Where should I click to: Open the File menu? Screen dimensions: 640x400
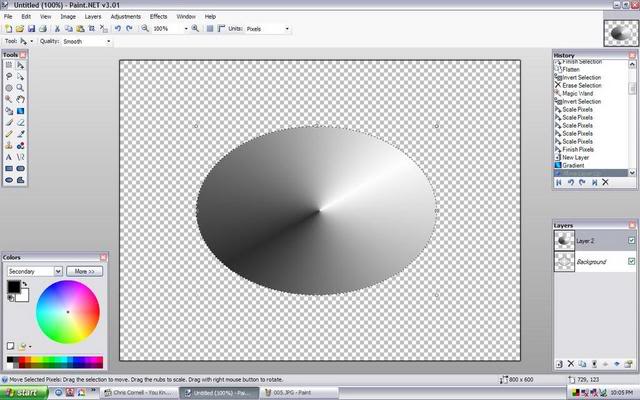tap(8, 16)
